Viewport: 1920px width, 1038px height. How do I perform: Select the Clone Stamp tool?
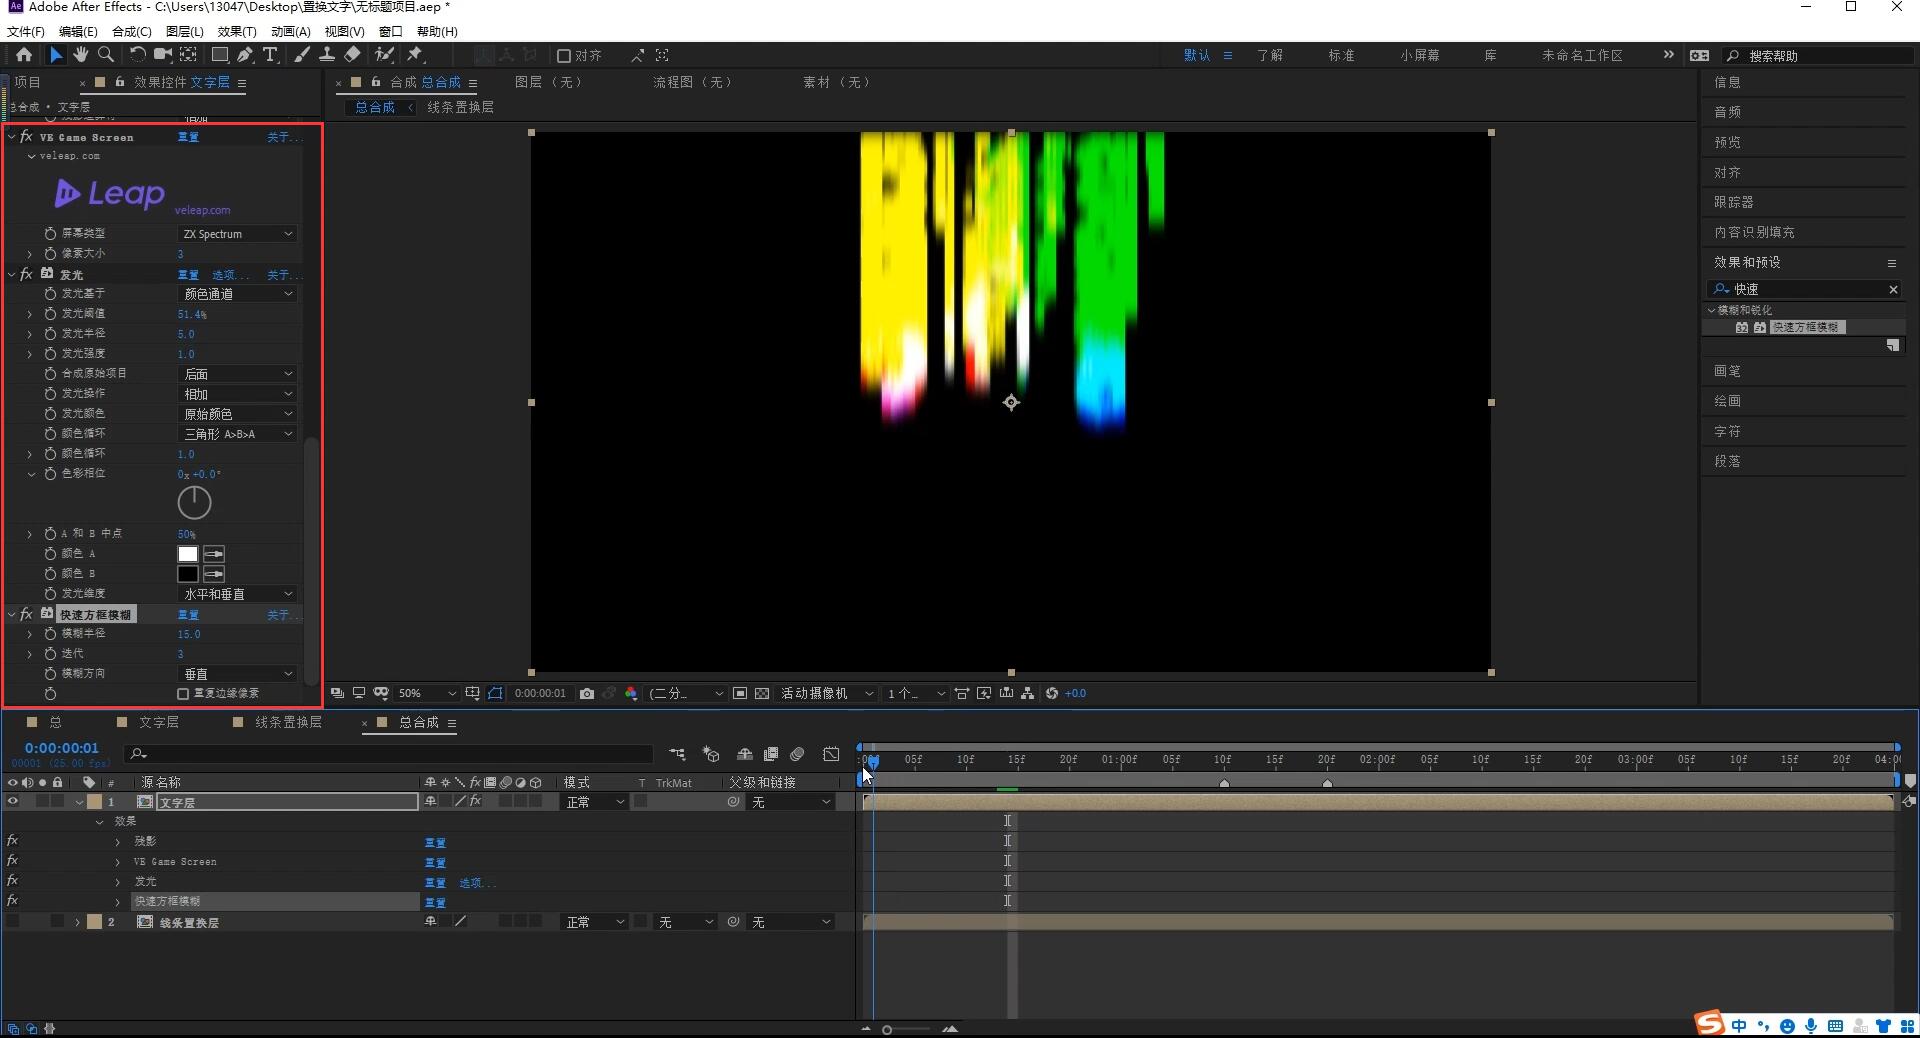[327, 55]
